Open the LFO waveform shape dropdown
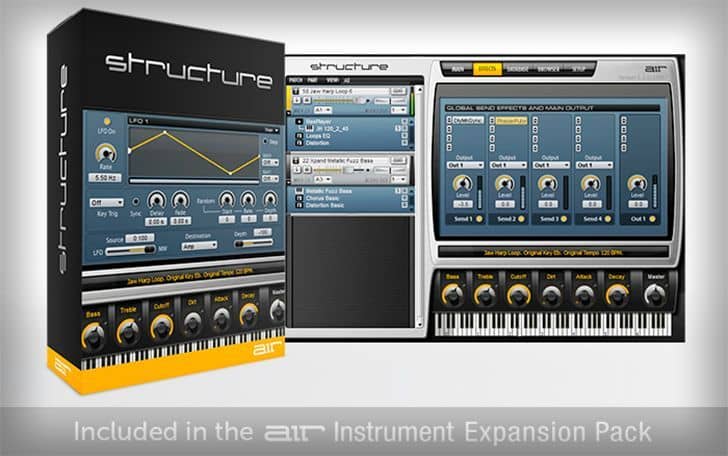 (x=272, y=130)
